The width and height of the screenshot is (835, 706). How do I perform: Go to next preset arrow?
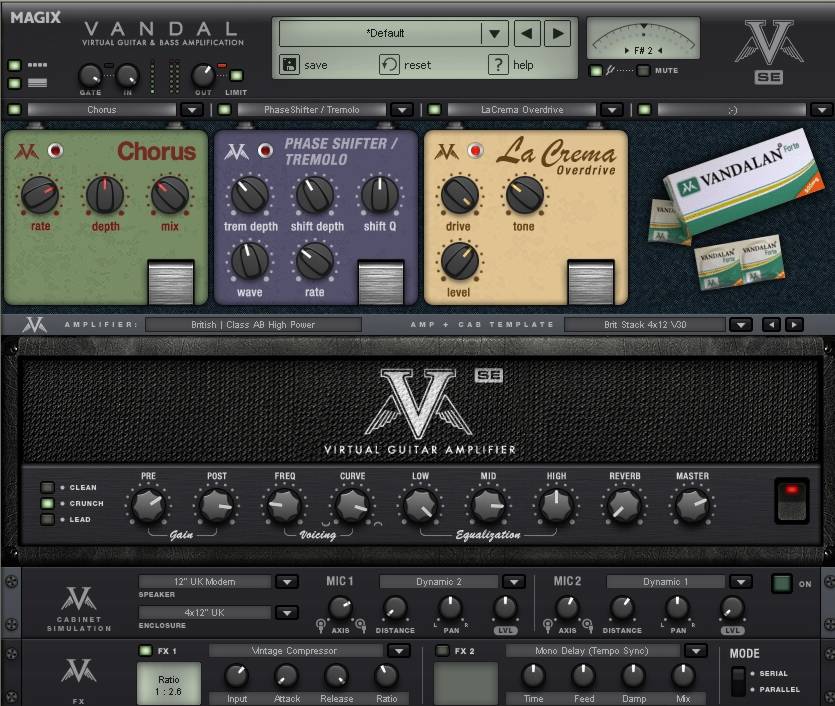tap(558, 34)
